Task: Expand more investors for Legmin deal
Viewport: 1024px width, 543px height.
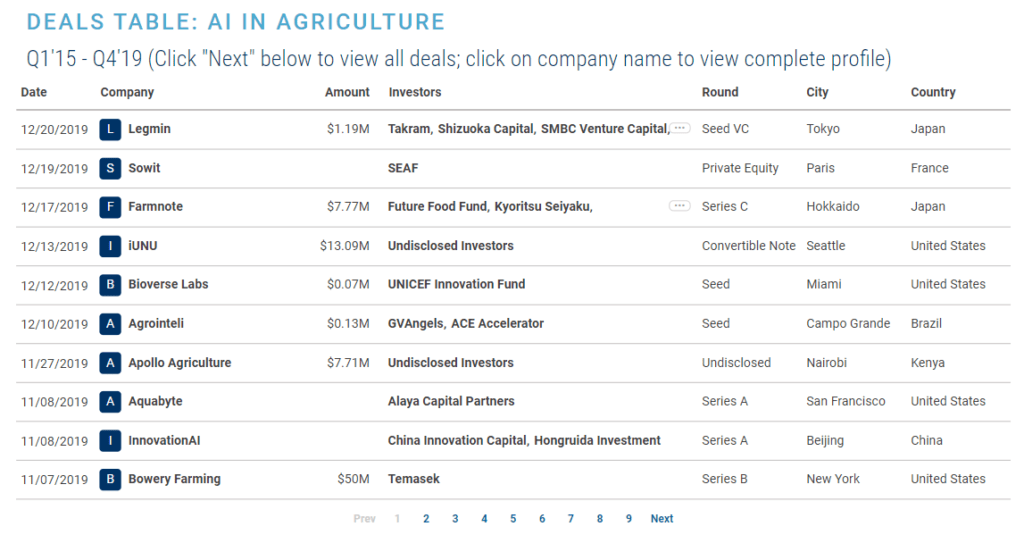Action: (680, 128)
